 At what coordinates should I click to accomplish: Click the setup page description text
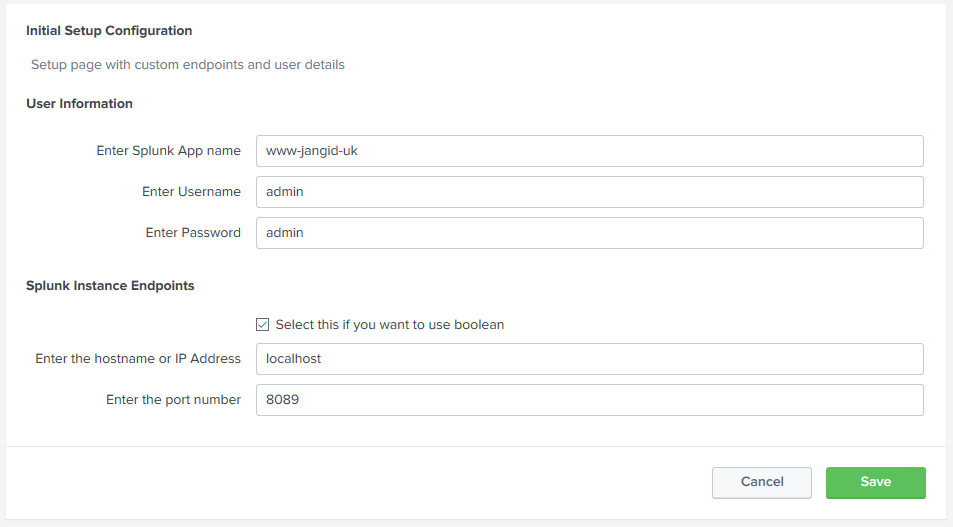click(188, 65)
